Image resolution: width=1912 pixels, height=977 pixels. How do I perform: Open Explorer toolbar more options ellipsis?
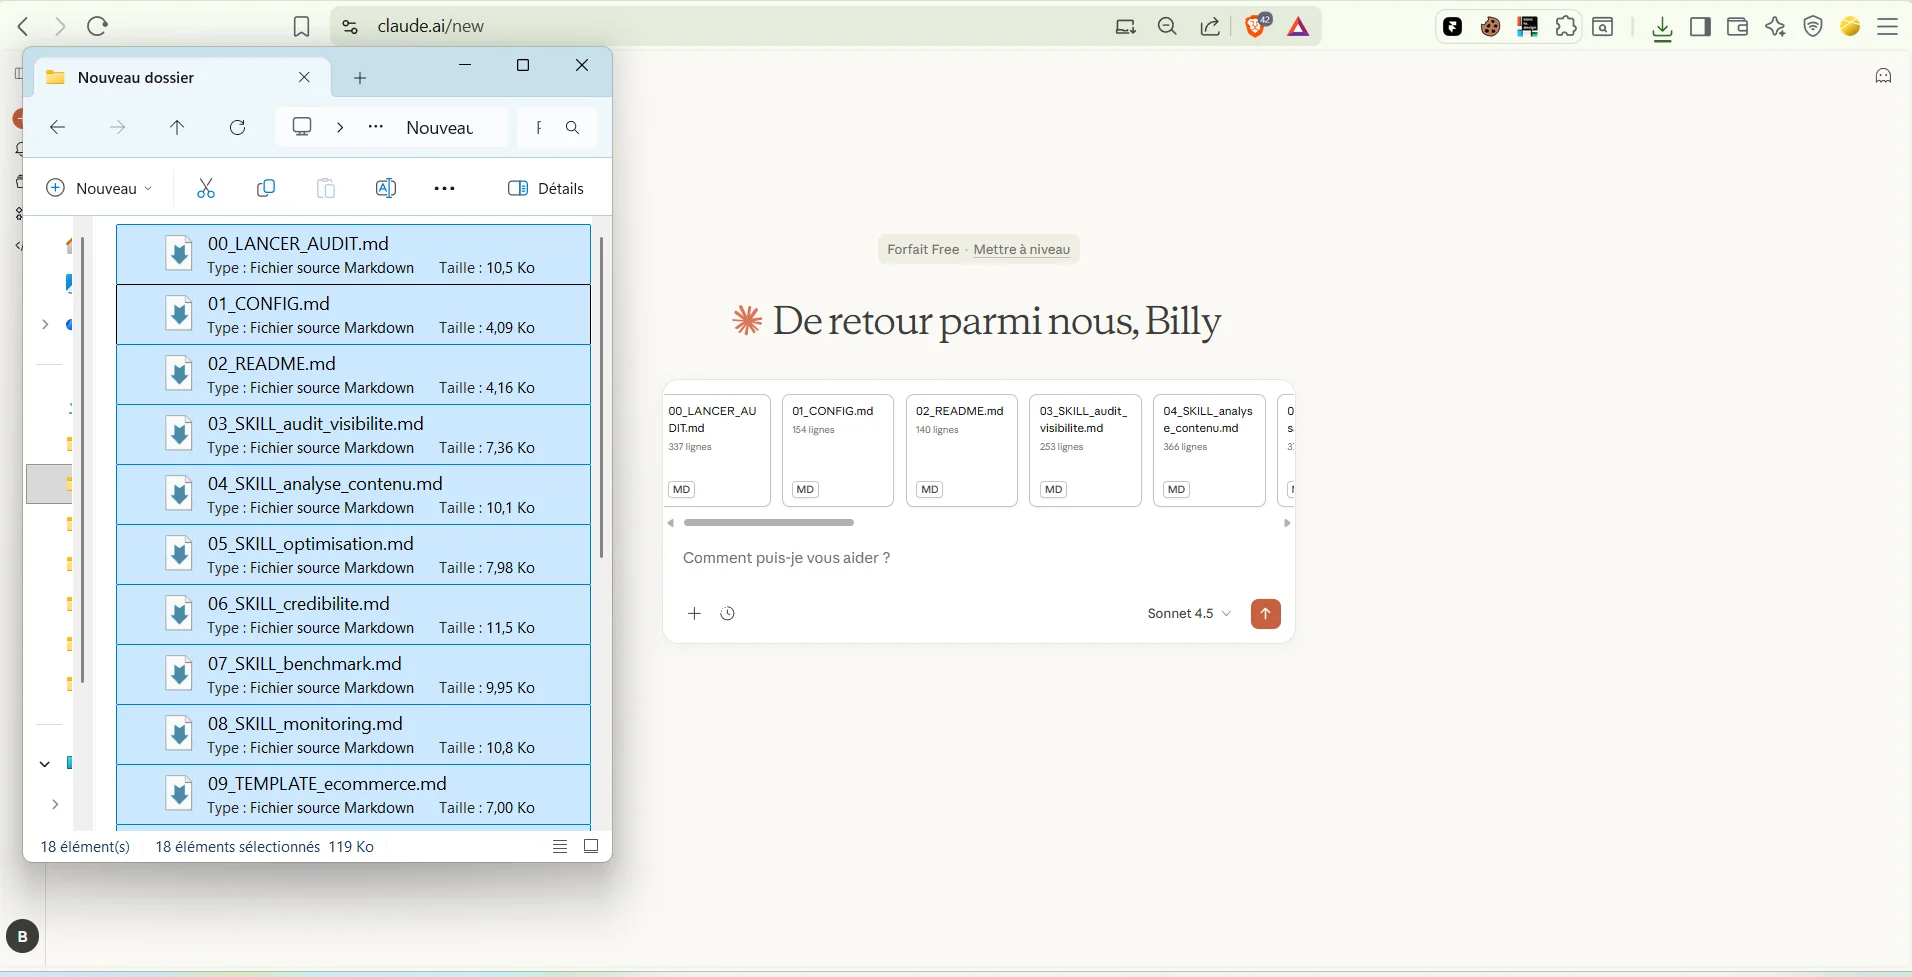coord(445,188)
